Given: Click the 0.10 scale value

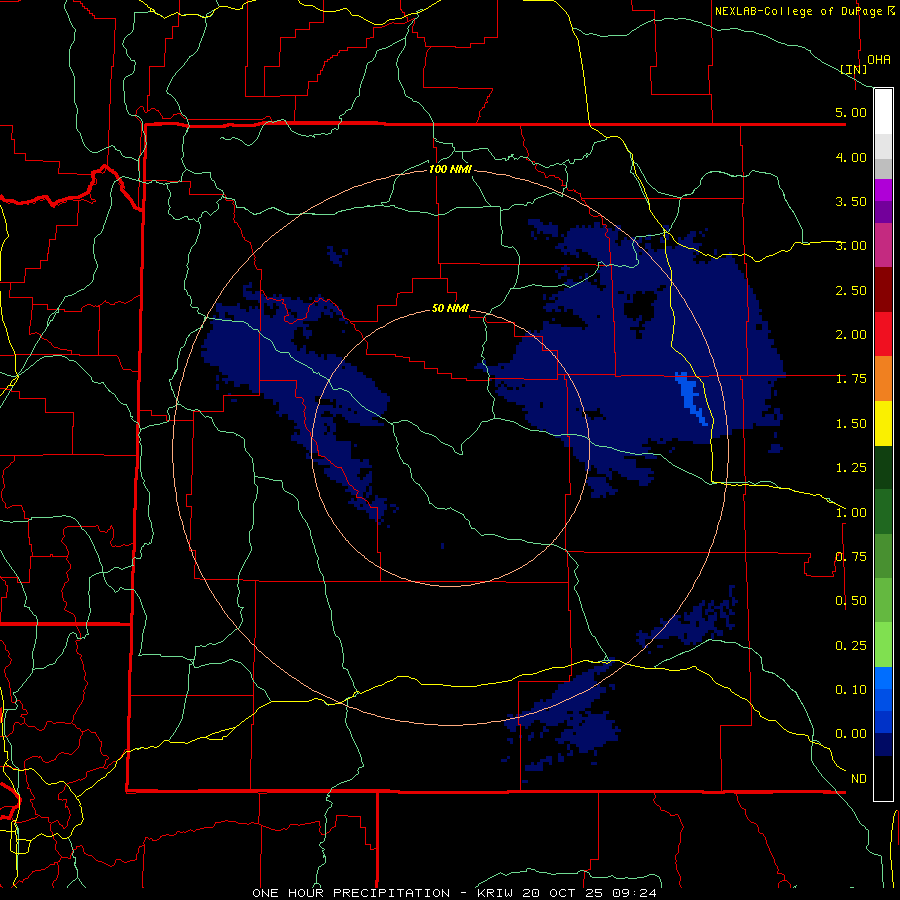Looking at the screenshot, I should (851, 690).
